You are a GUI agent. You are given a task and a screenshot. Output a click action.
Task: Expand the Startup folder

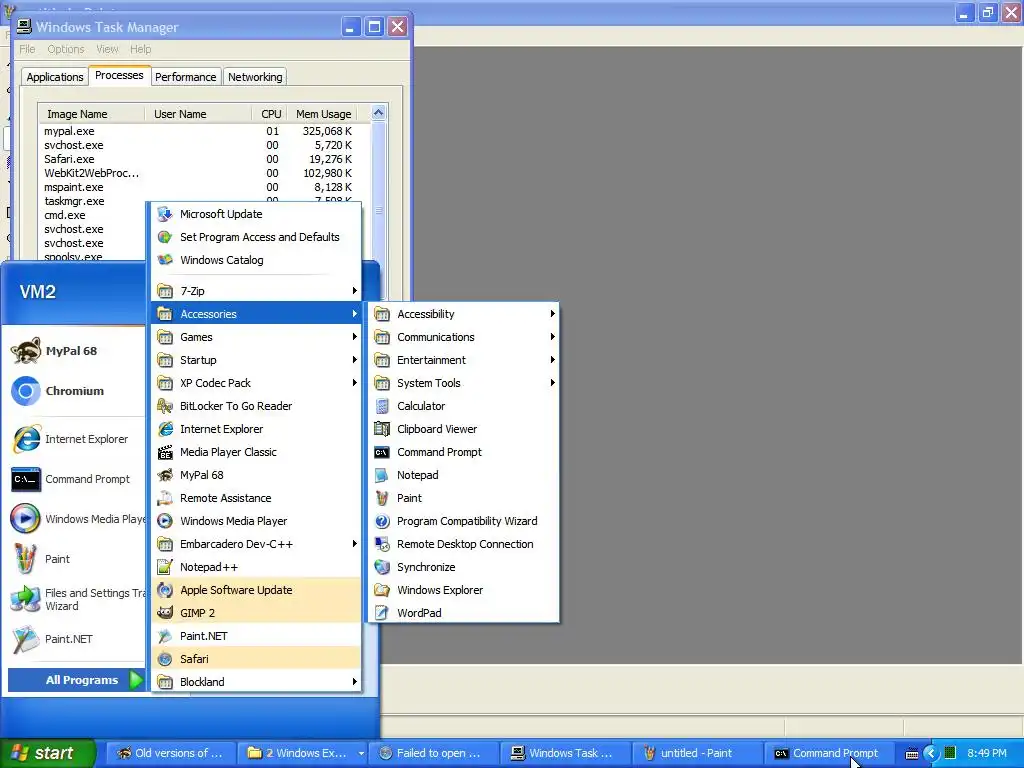point(256,360)
